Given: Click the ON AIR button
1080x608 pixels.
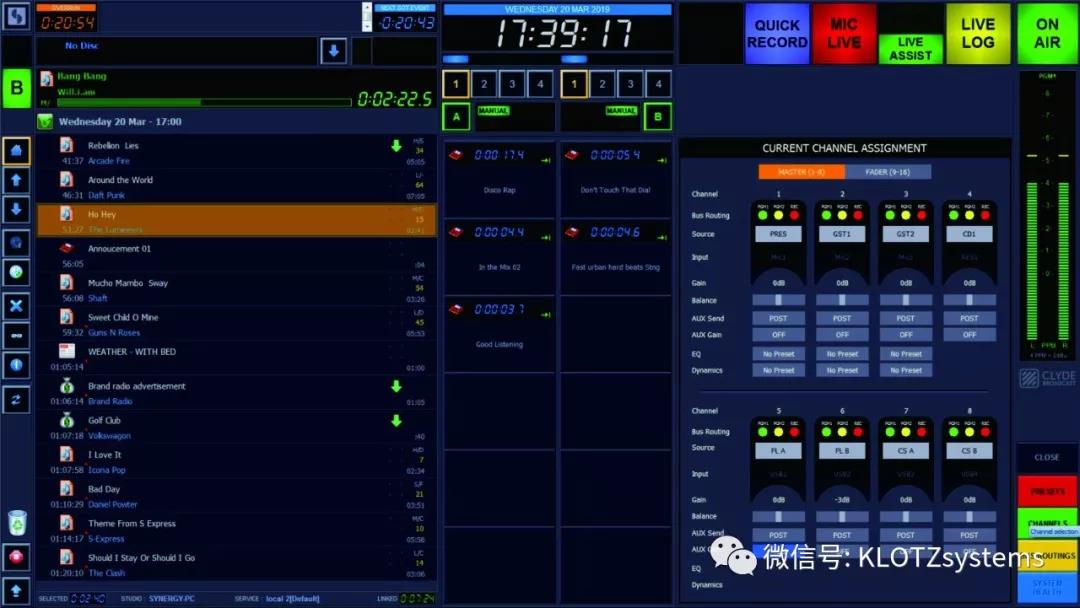Looking at the screenshot, I should pyautogui.click(x=1047, y=34).
